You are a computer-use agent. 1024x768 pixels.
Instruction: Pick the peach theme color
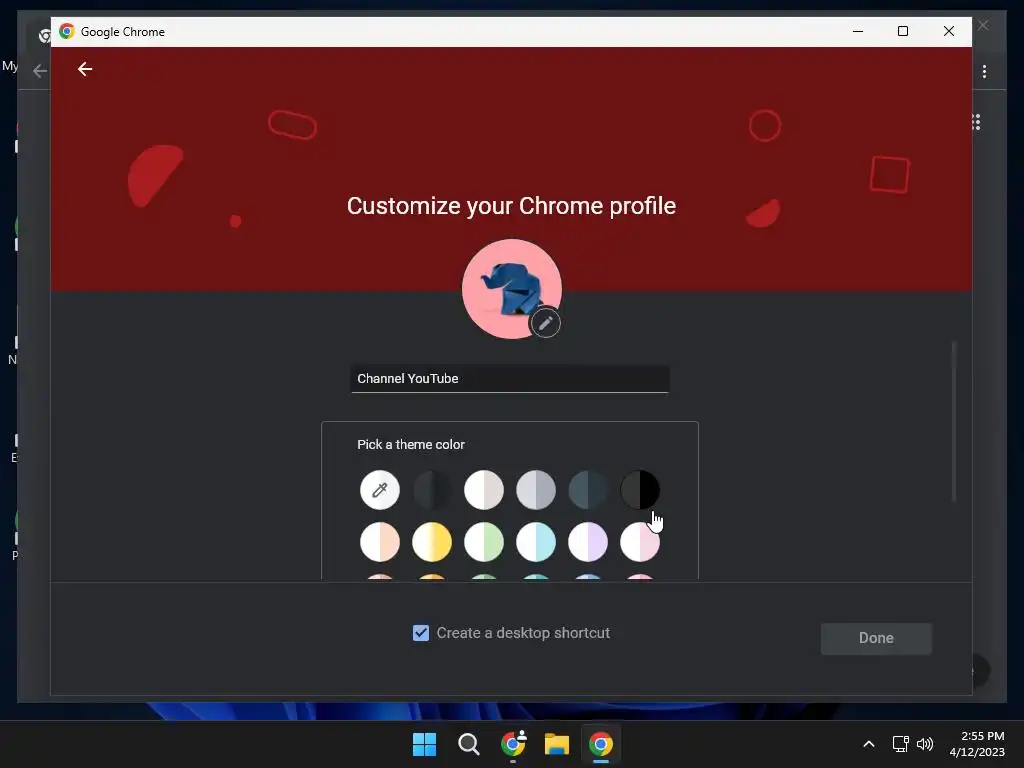click(x=379, y=542)
